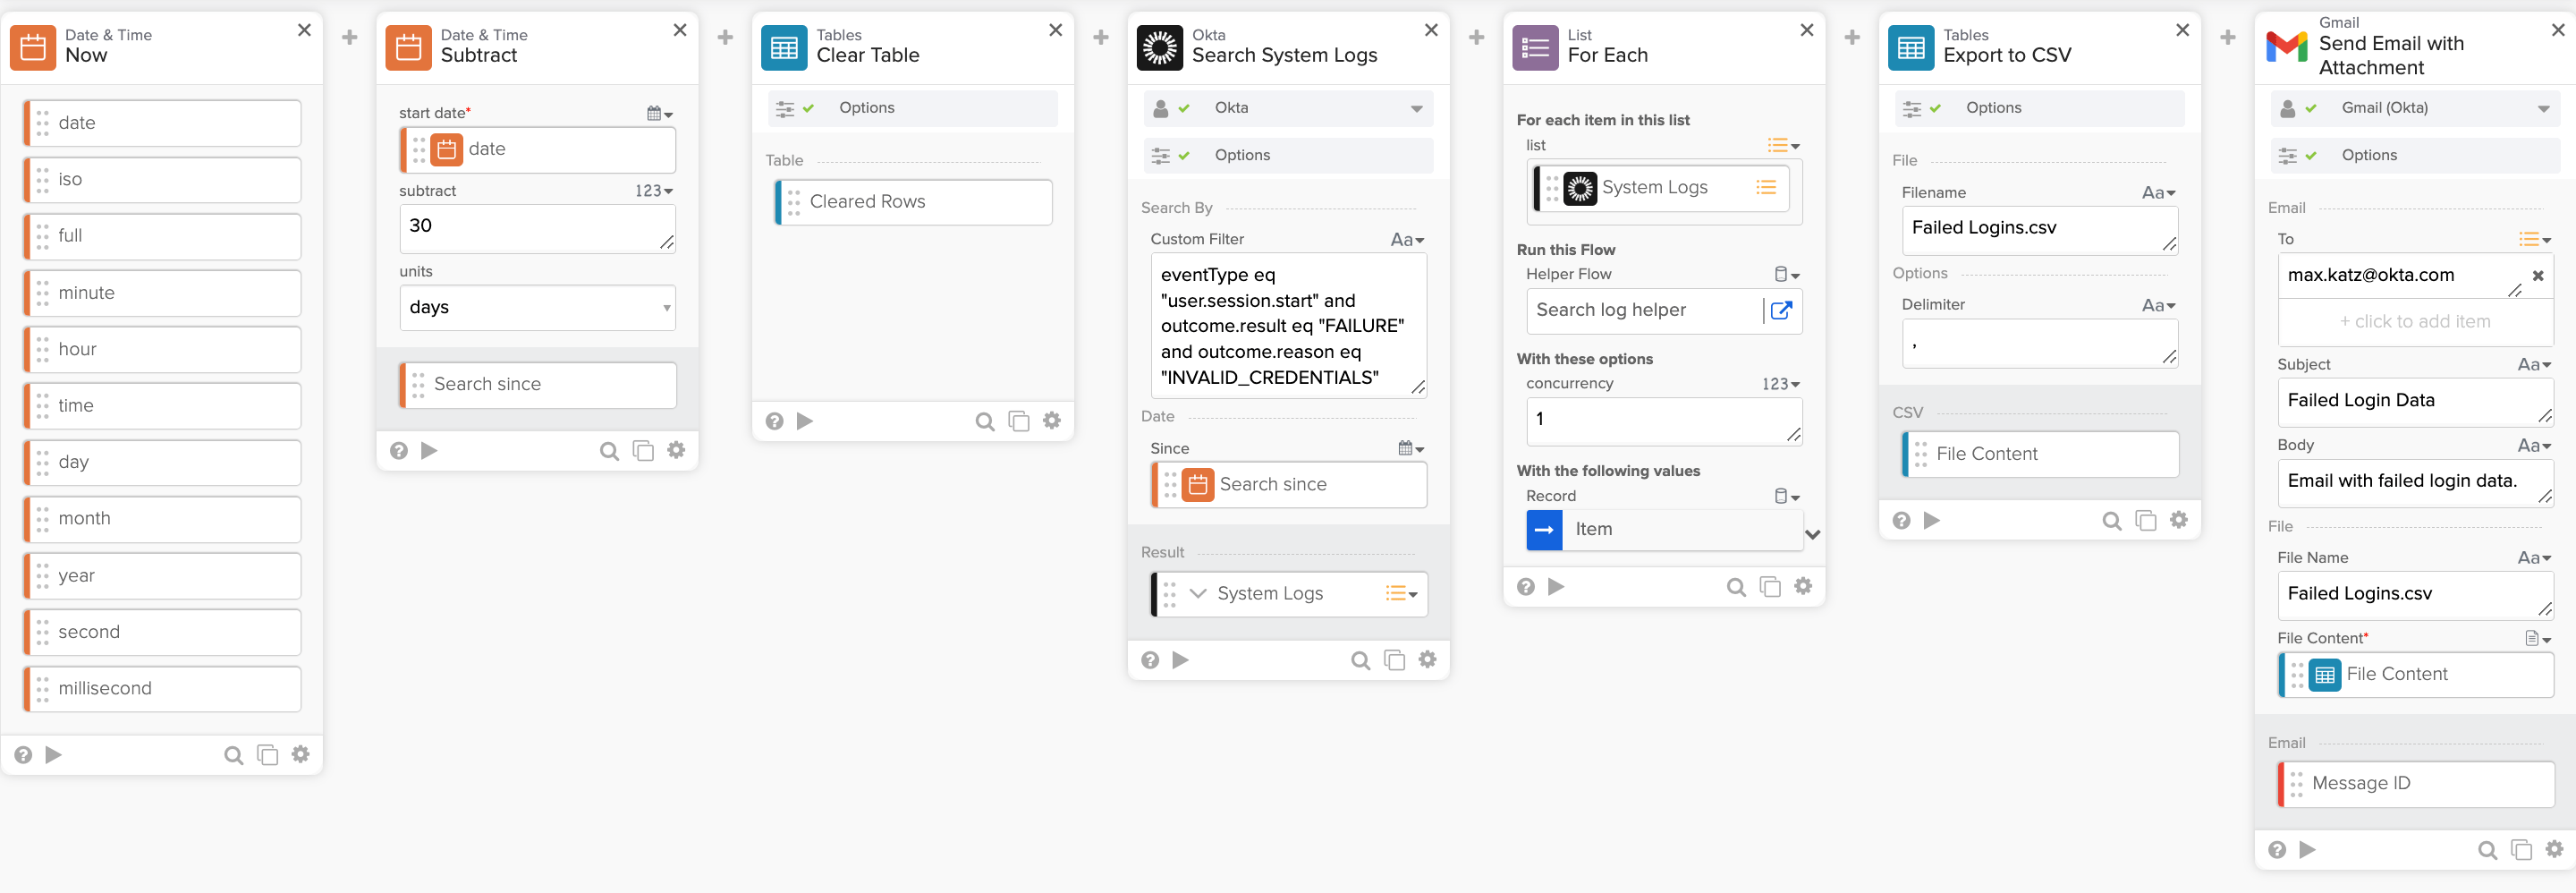The width and height of the screenshot is (2576, 893).
Task: Change Custom Filter field type dropdown
Action: tap(1407, 240)
